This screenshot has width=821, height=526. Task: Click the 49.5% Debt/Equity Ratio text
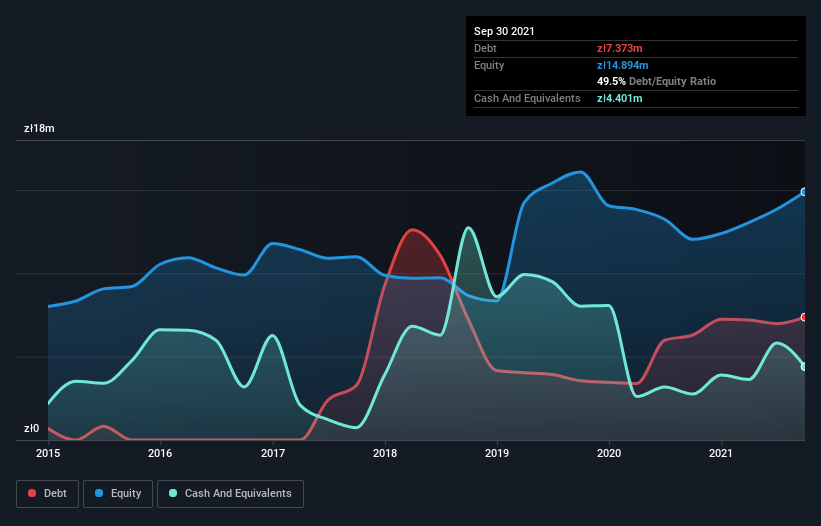tap(657, 81)
